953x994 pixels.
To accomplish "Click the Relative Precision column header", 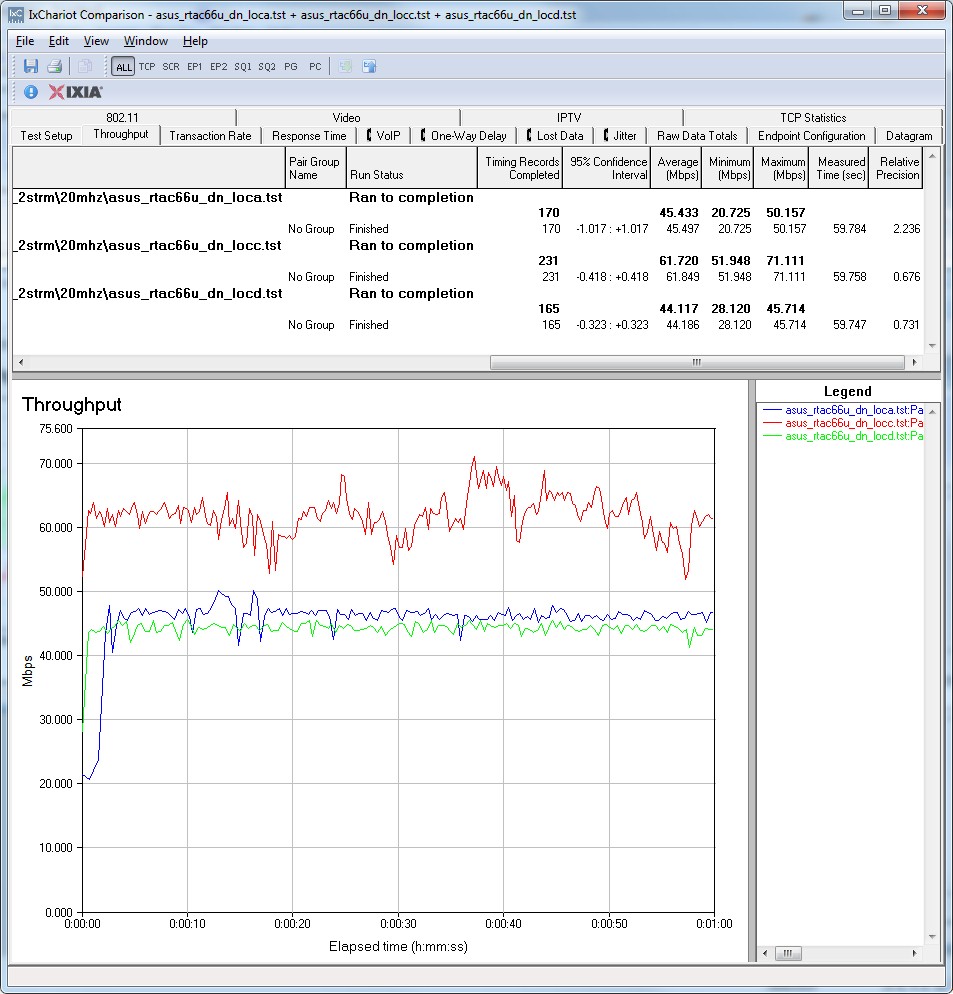I will (897, 168).
